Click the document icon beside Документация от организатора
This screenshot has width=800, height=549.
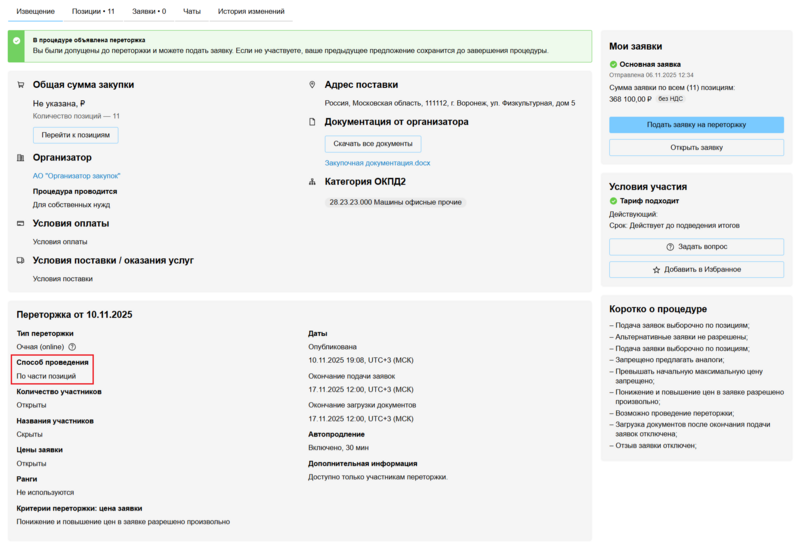click(313, 122)
